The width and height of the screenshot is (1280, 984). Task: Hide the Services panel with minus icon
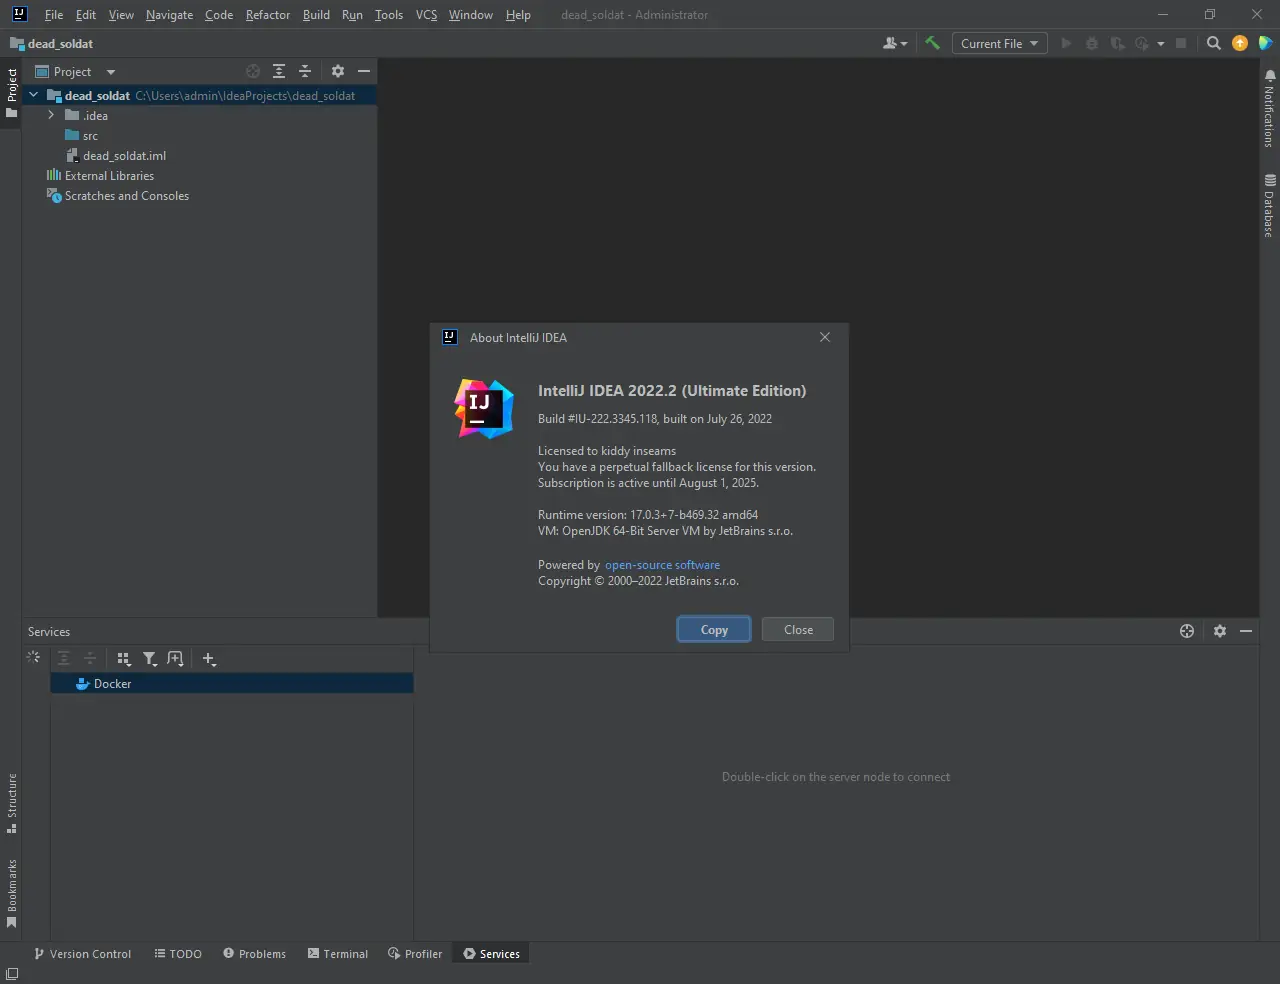pos(1246,631)
